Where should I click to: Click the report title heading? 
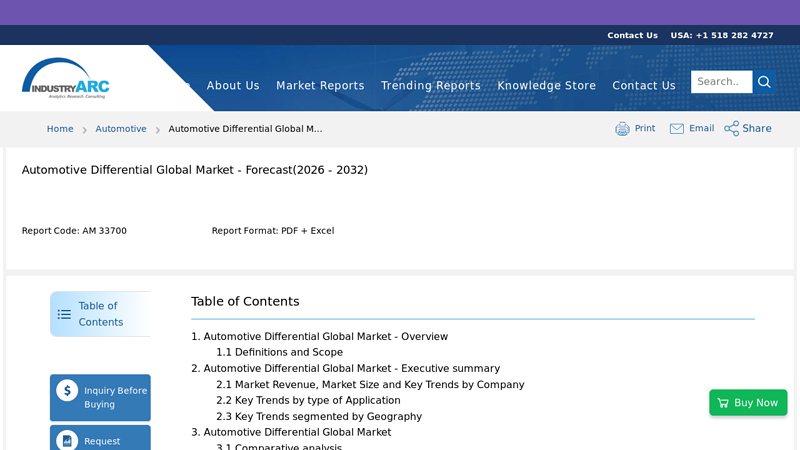194,170
